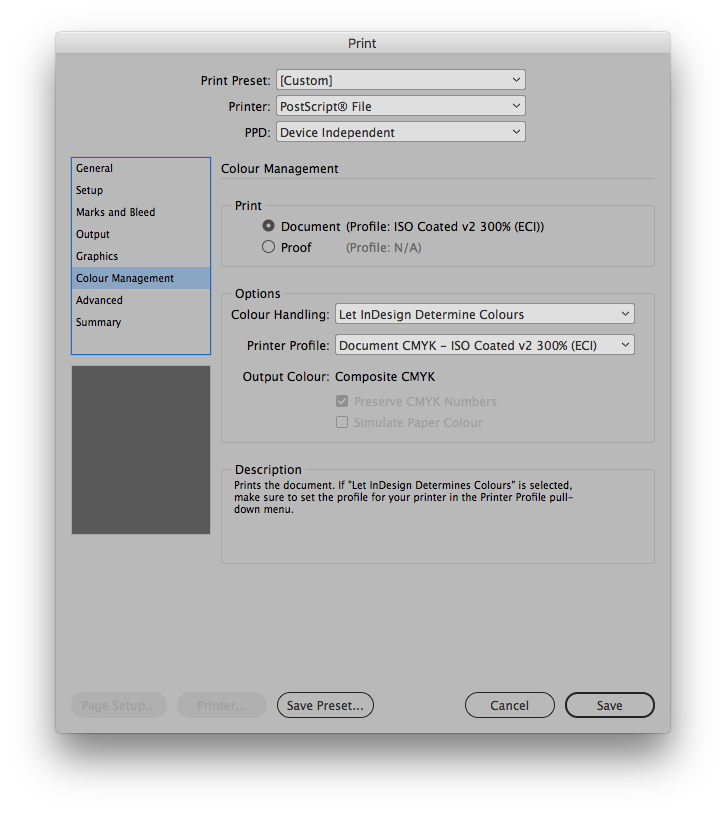Viewport: 726px width, 813px height.
Task: Click the greyed Printer... button
Action: click(221, 705)
